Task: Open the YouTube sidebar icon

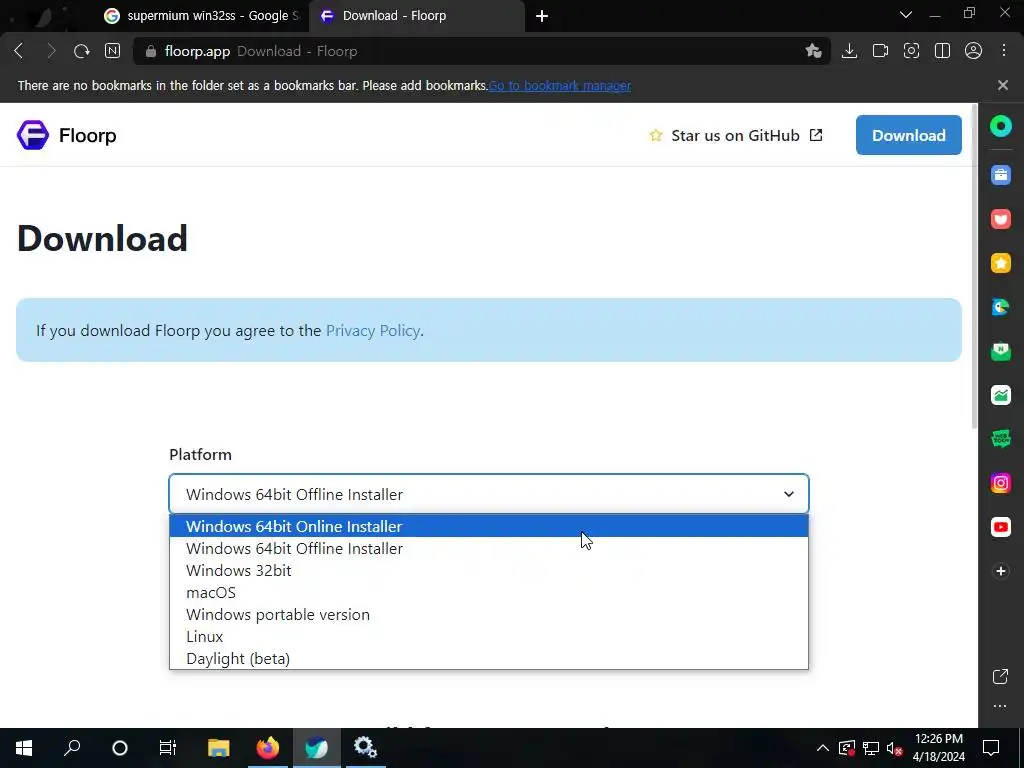Action: (1000, 527)
